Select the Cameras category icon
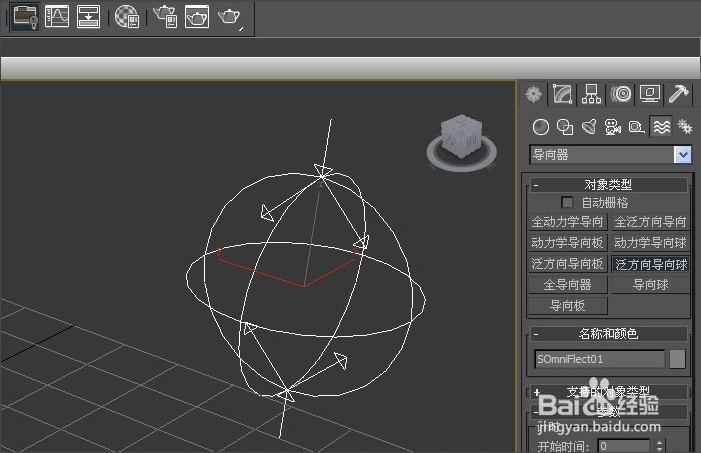The height and width of the screenshot is (453, 701). [613, 127]
